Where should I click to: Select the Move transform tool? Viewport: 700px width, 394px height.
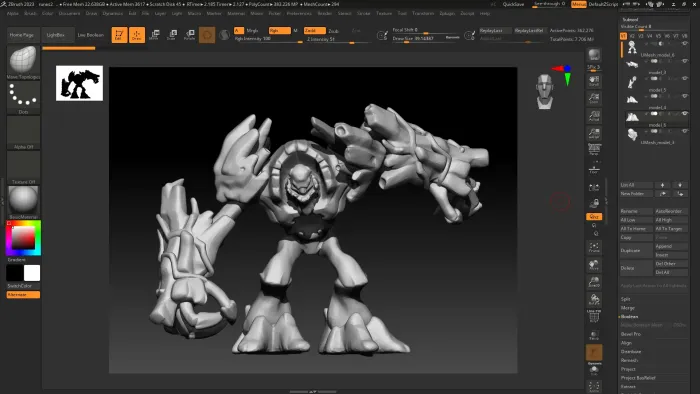[x=154, y=35]
